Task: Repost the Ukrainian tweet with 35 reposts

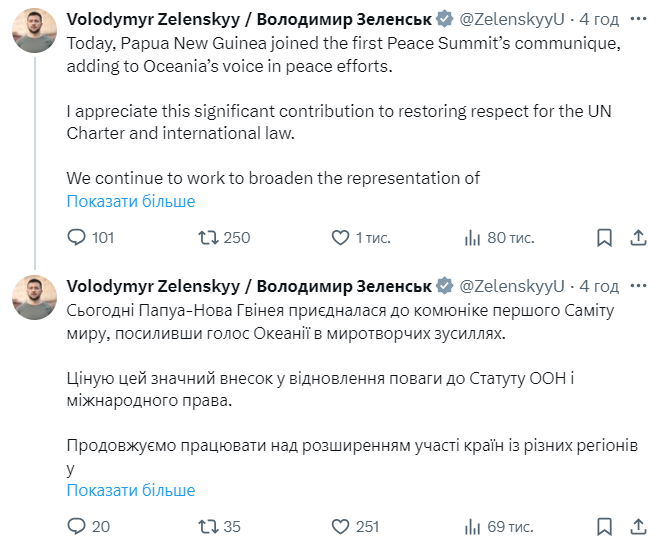Action: [208, 526]
